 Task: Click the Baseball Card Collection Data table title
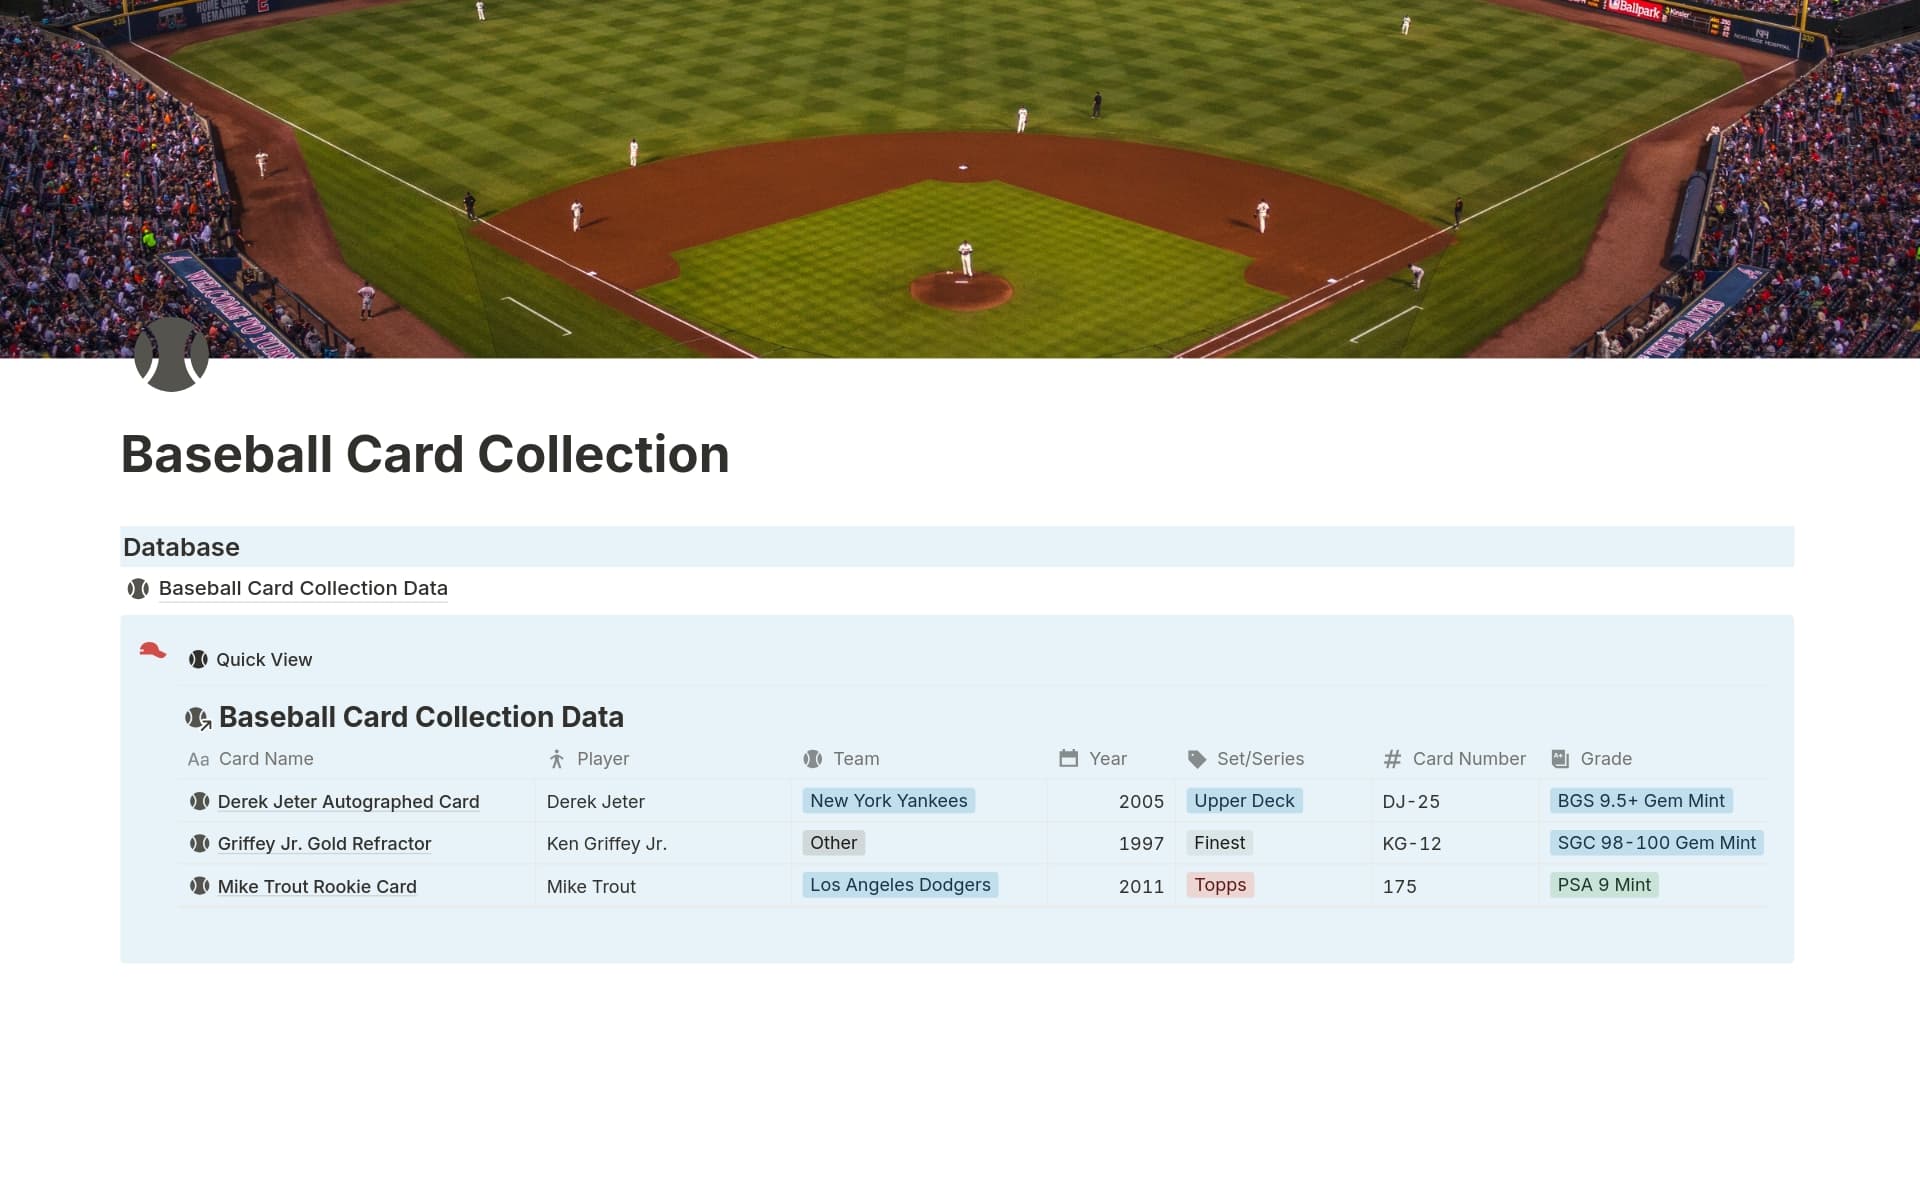point(421,717)
